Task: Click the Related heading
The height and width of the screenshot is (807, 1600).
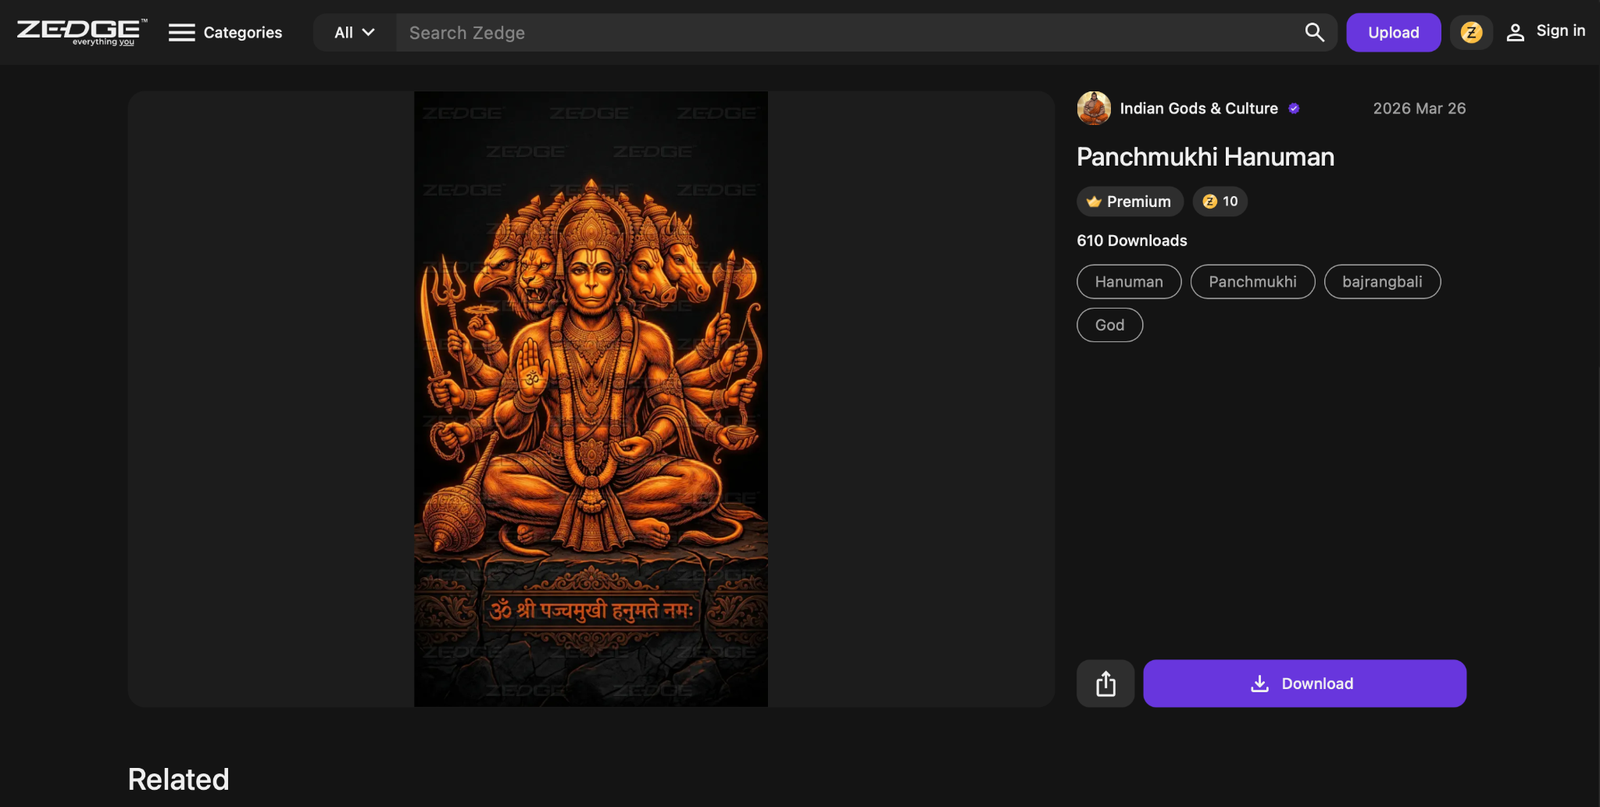Action: (x=179, y=780)
